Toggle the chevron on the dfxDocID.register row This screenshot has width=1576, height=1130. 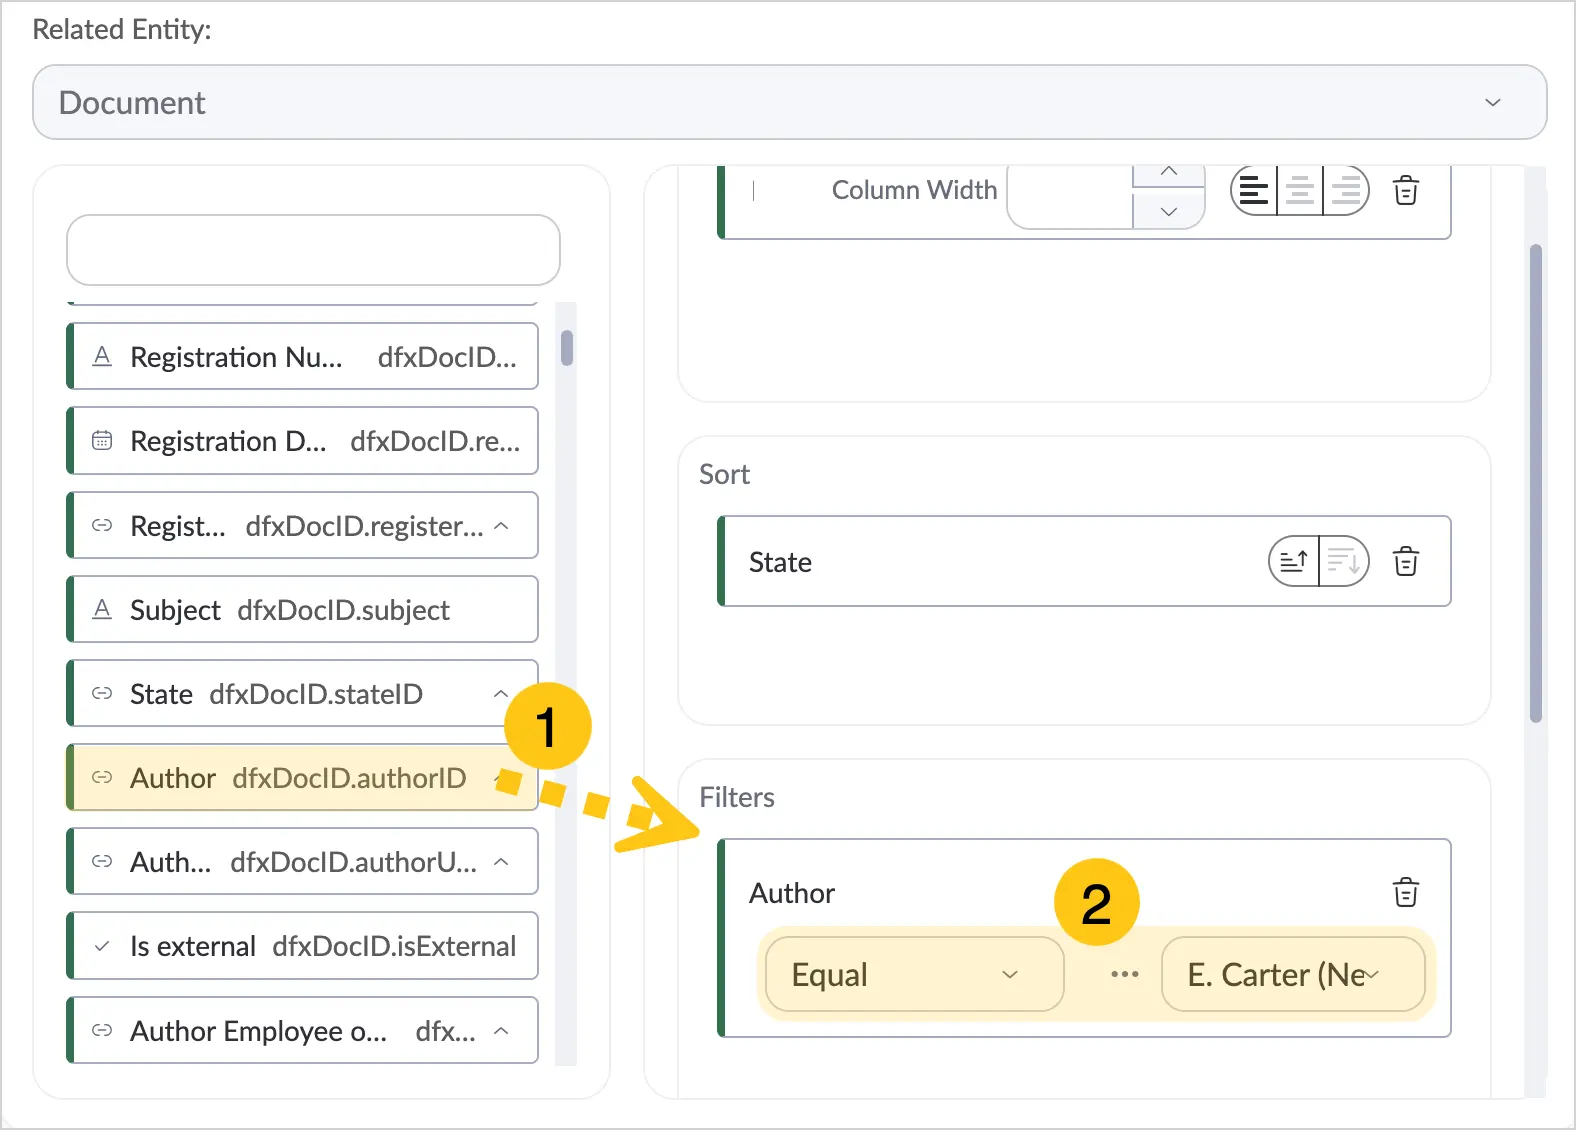click(x=502, y=525)
